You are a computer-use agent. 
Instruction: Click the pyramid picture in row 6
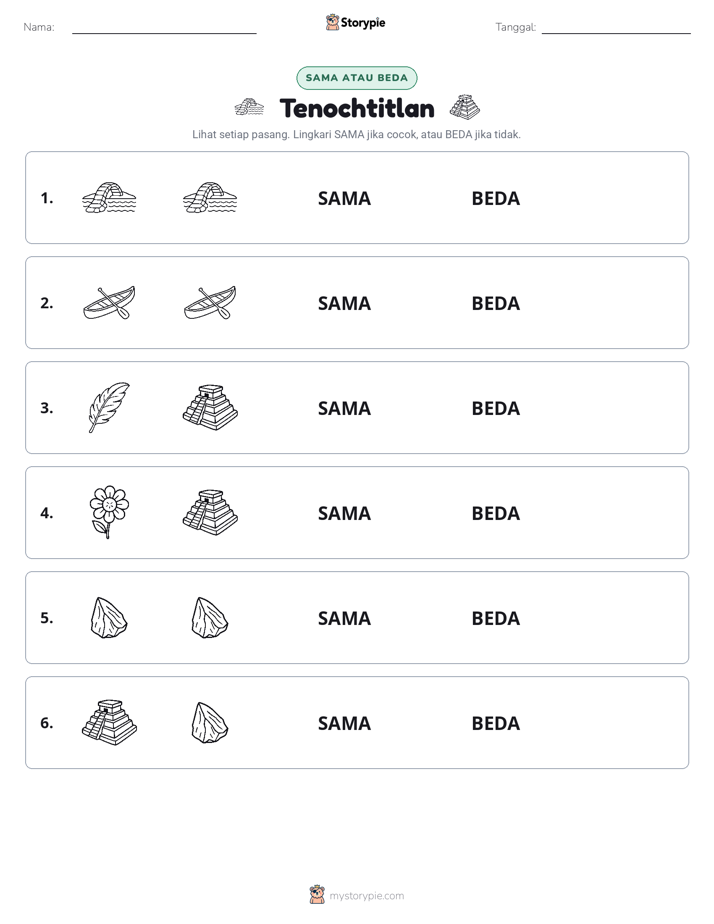109,722
